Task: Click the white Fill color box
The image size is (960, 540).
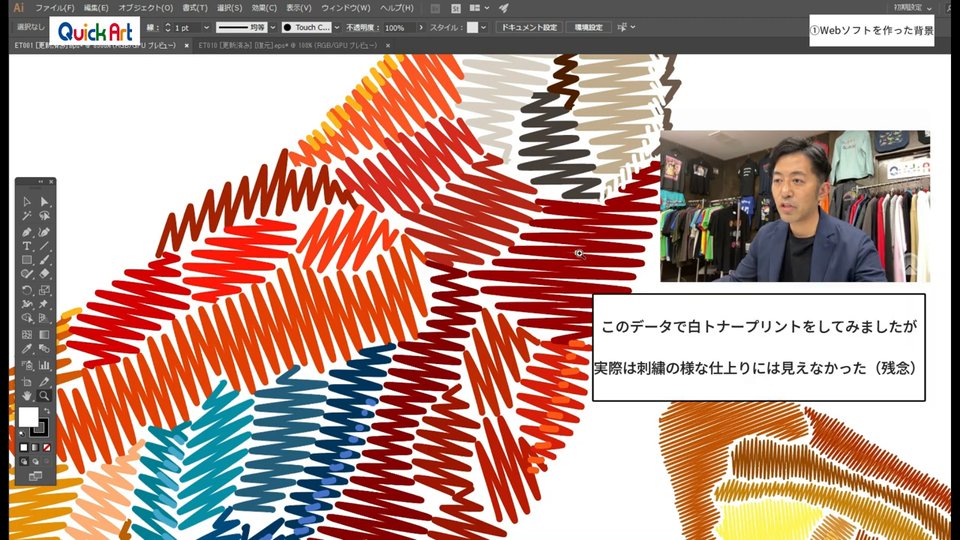Action: [27, 417]
